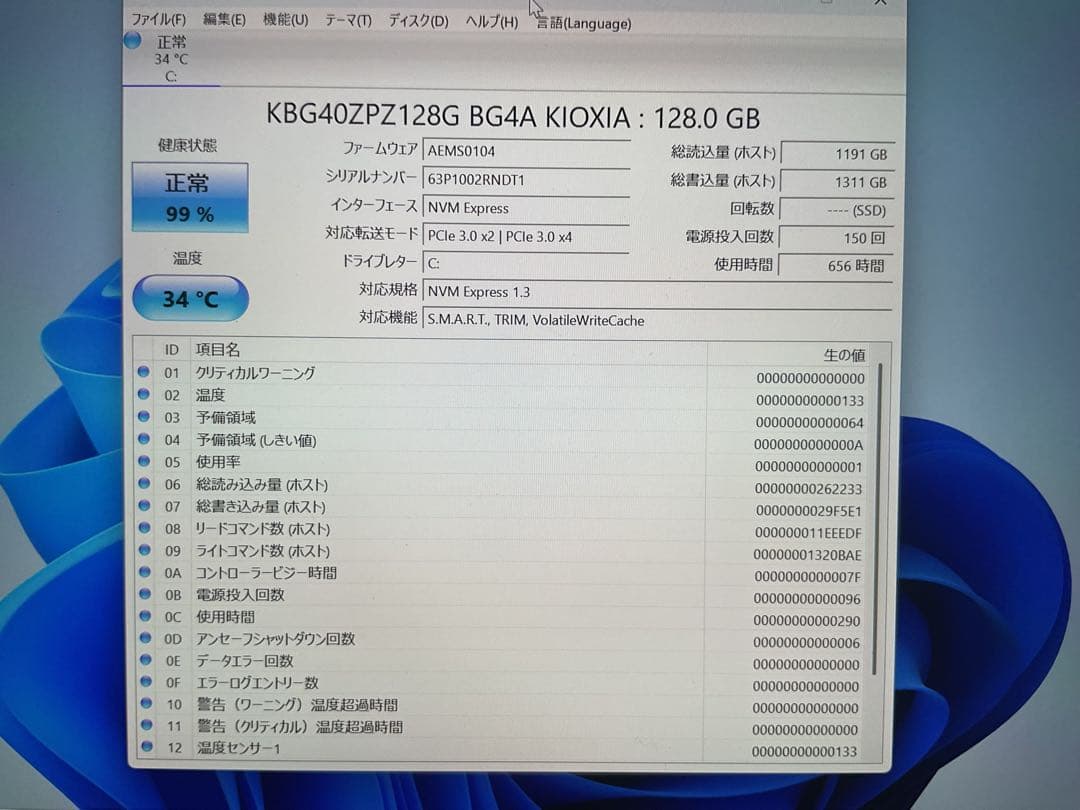
Task: Click status icon of row 07 総書き込み量
Action: click(144, 505)
